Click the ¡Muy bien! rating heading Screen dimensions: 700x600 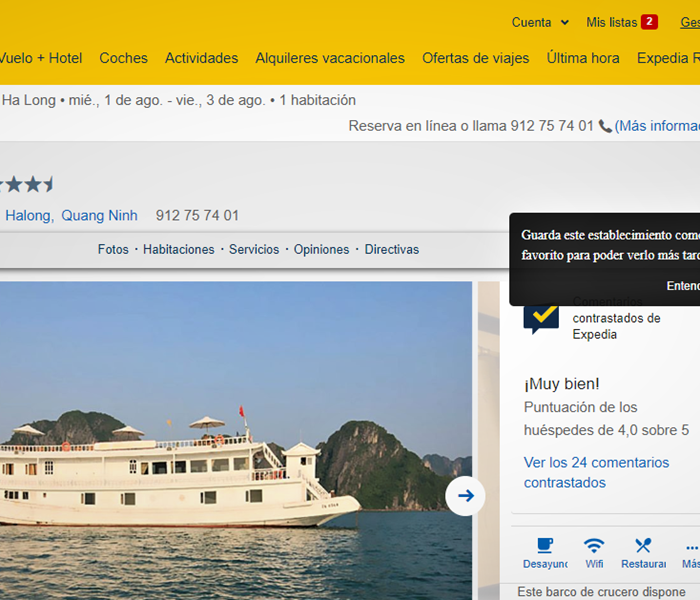[562, 384]
